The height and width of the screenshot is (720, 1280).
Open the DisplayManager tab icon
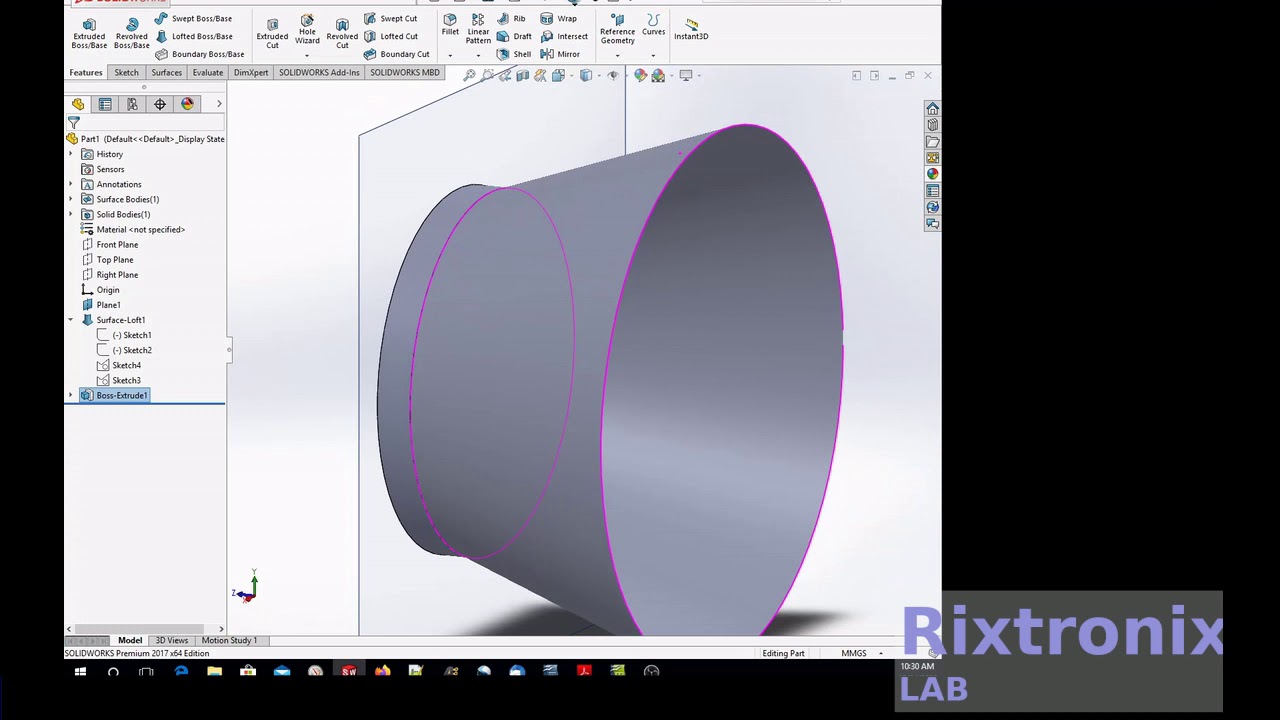click(187, 104)
